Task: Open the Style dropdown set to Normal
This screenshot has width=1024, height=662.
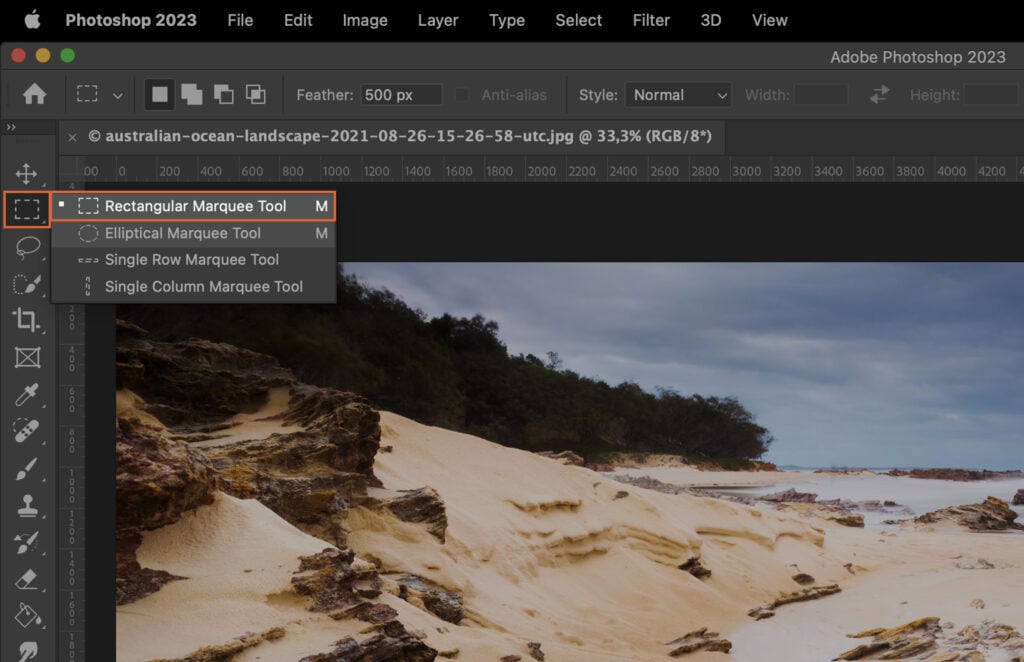Action: [x=678, y=94]
